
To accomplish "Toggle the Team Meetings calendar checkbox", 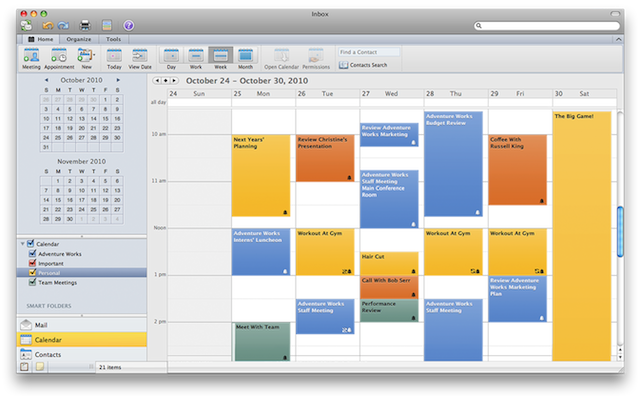I will tap(32, 282).
